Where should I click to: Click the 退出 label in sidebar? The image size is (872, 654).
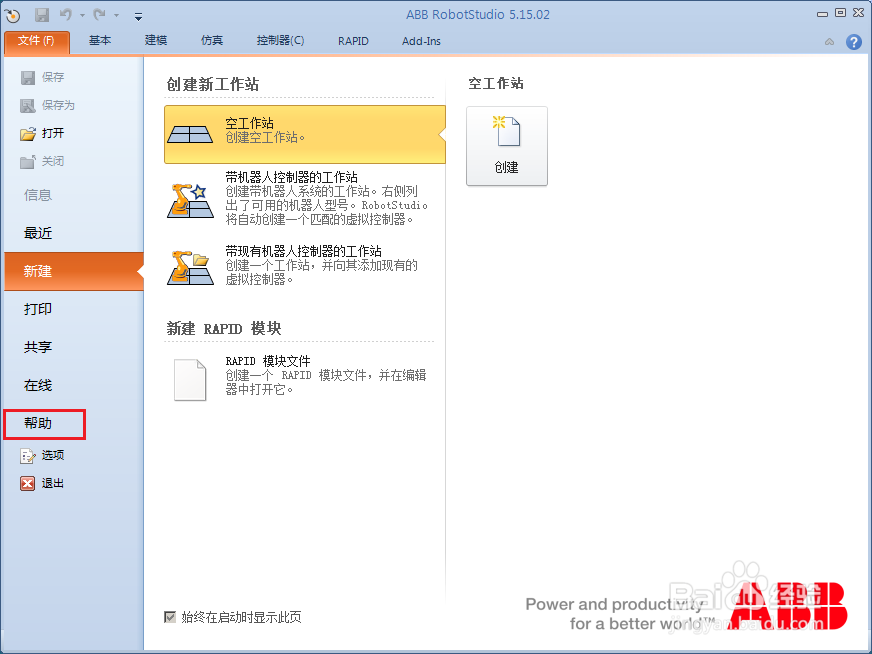pyautogui.click(x=53, y=483)
